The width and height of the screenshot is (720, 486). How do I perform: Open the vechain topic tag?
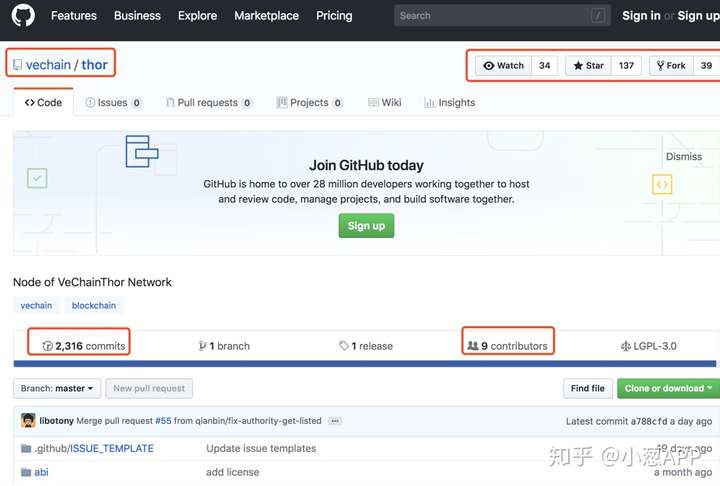(36, 305)
